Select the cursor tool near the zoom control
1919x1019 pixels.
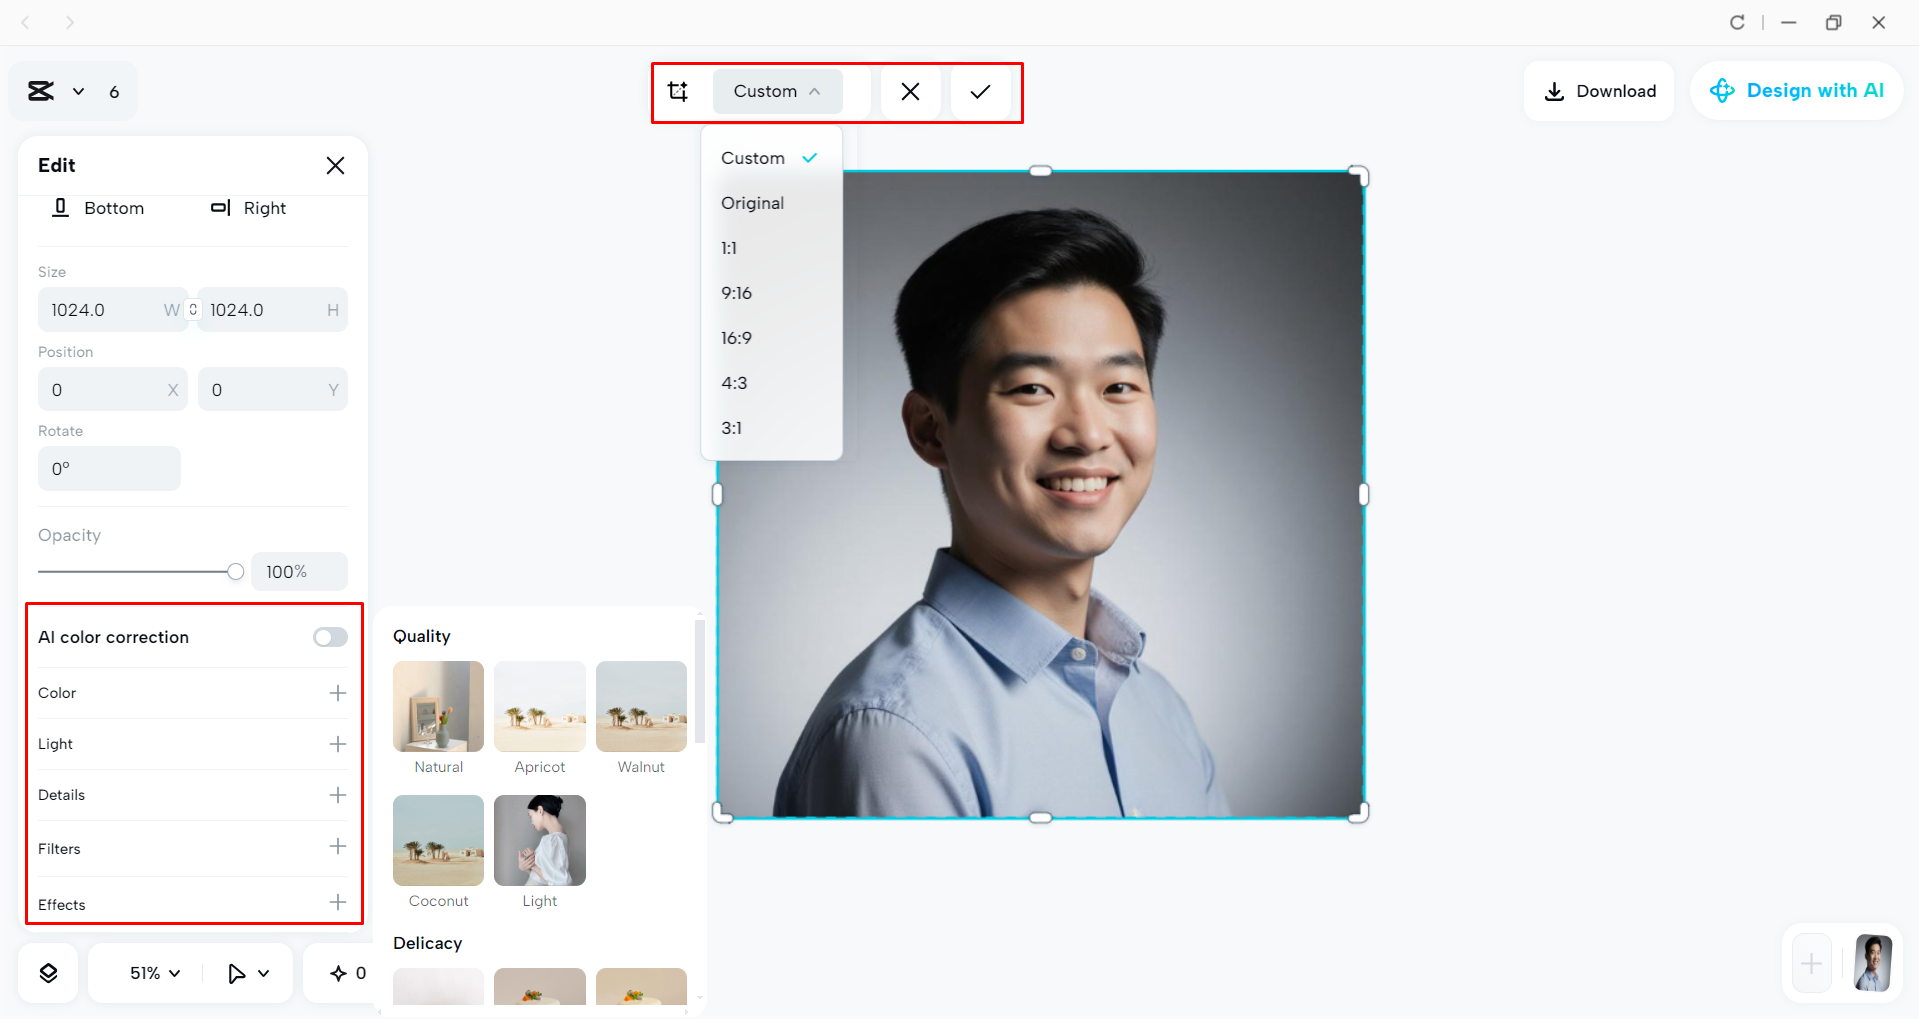pos(238,972)
